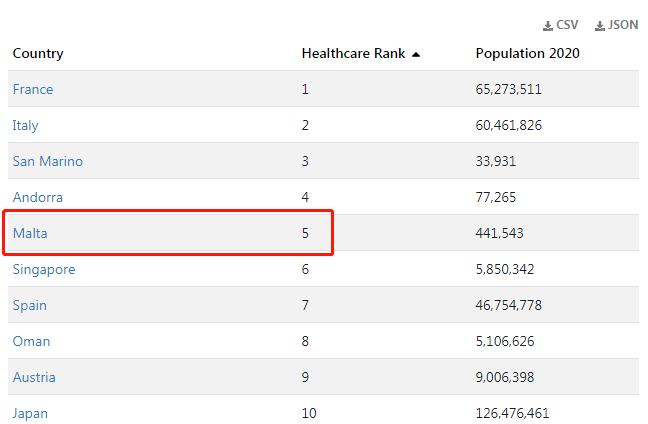The width and height of the screenshot is (648, 424).
Task: Open the Japan country link
Action: pos(30,413)
